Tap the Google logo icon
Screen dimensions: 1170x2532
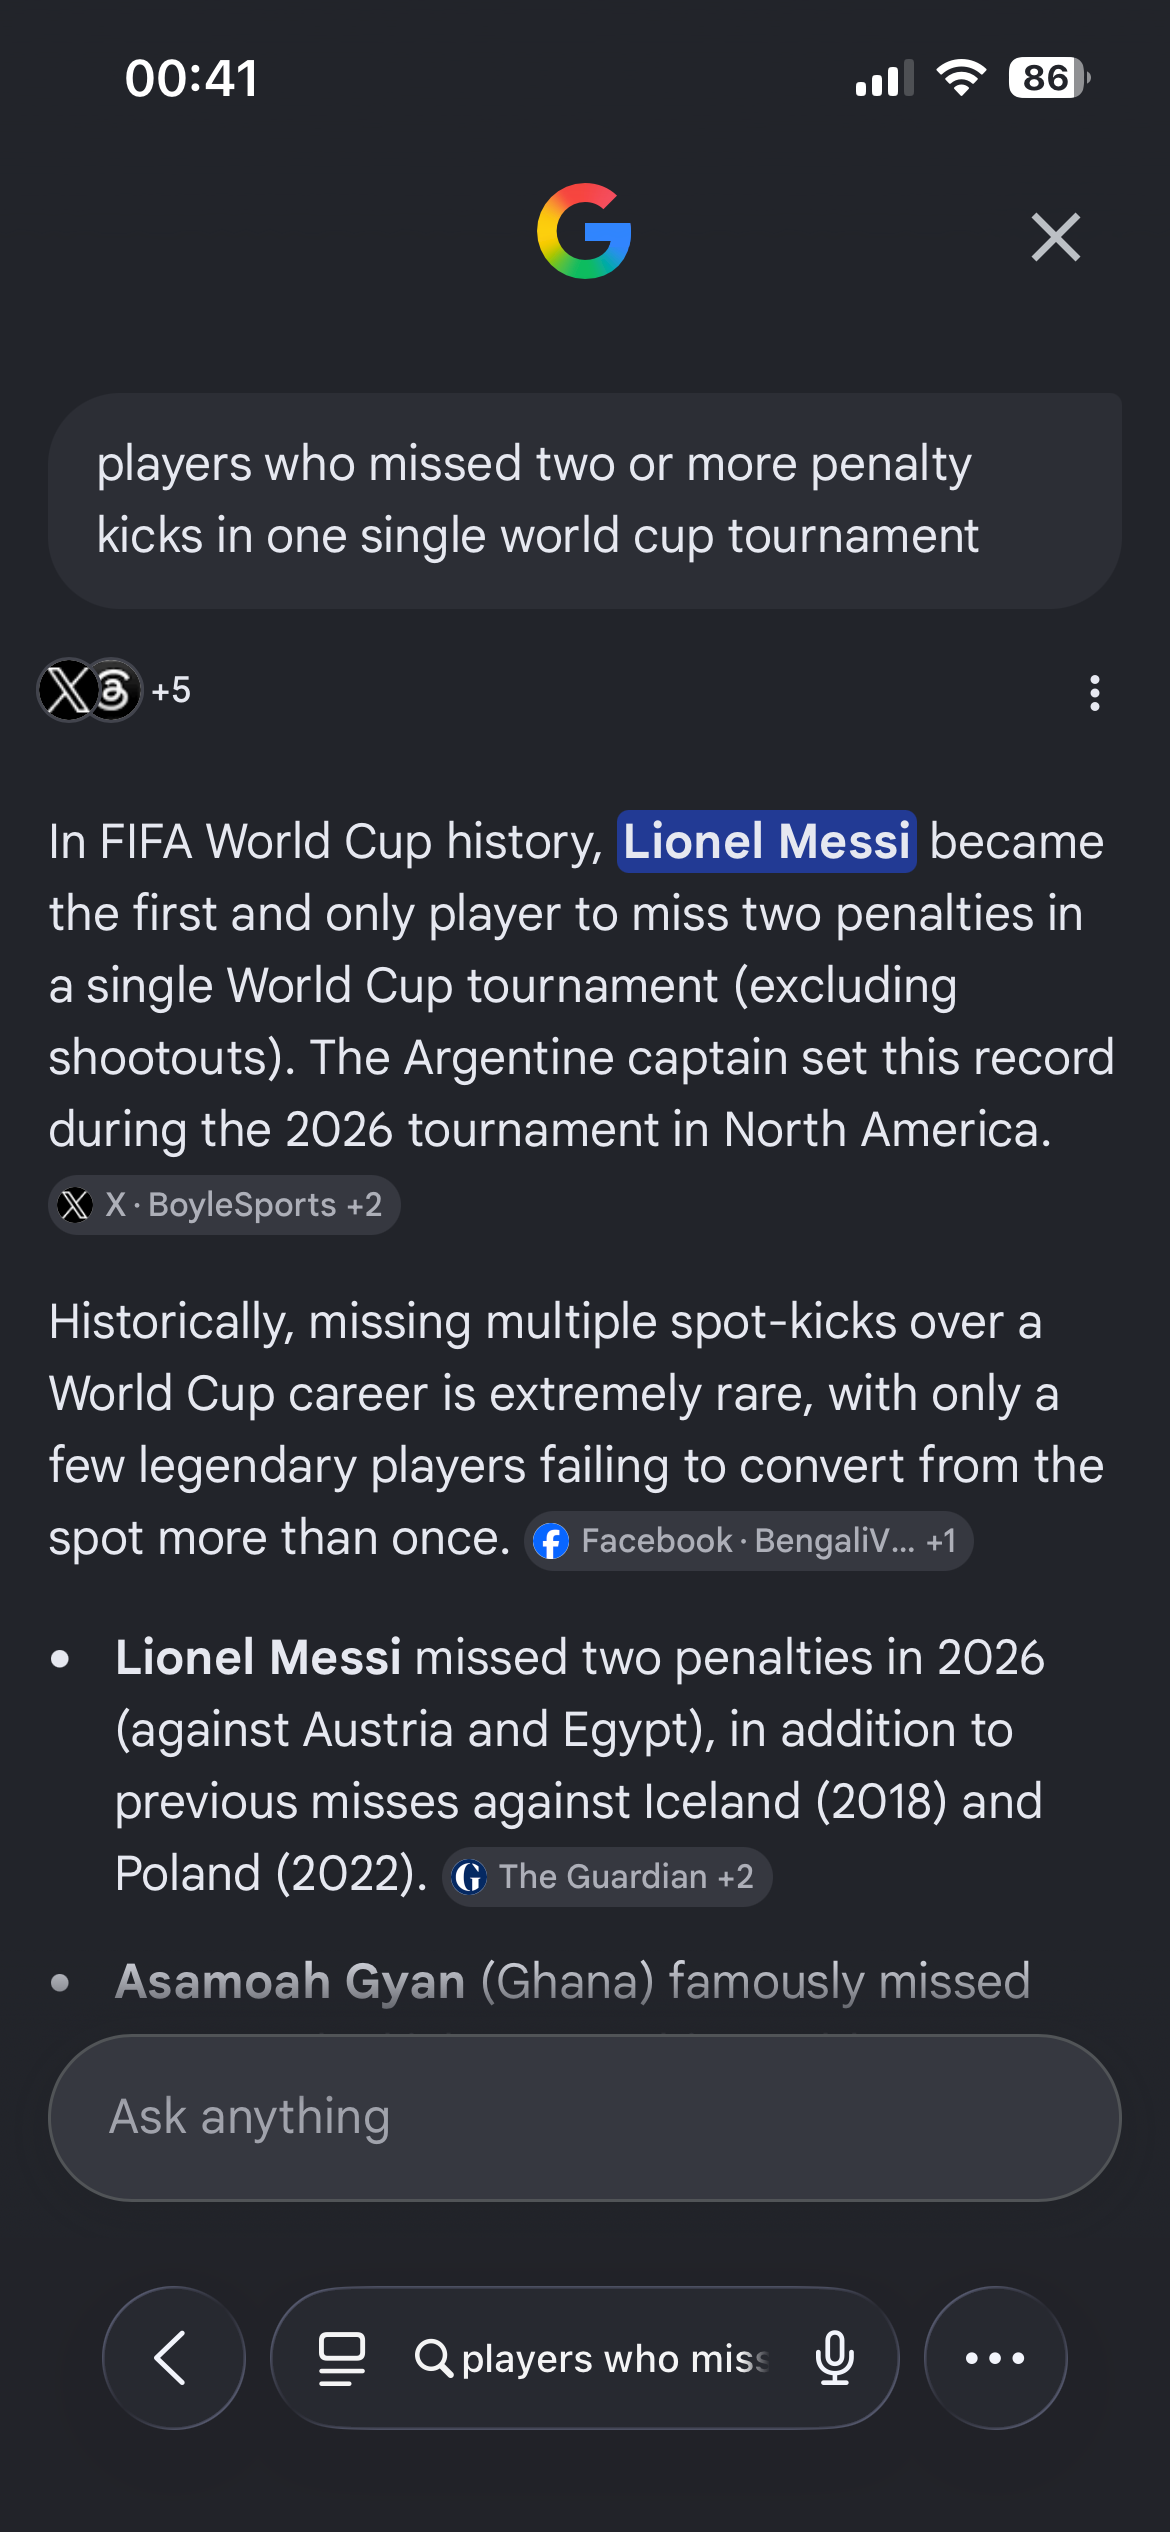(x=584, y=231)
